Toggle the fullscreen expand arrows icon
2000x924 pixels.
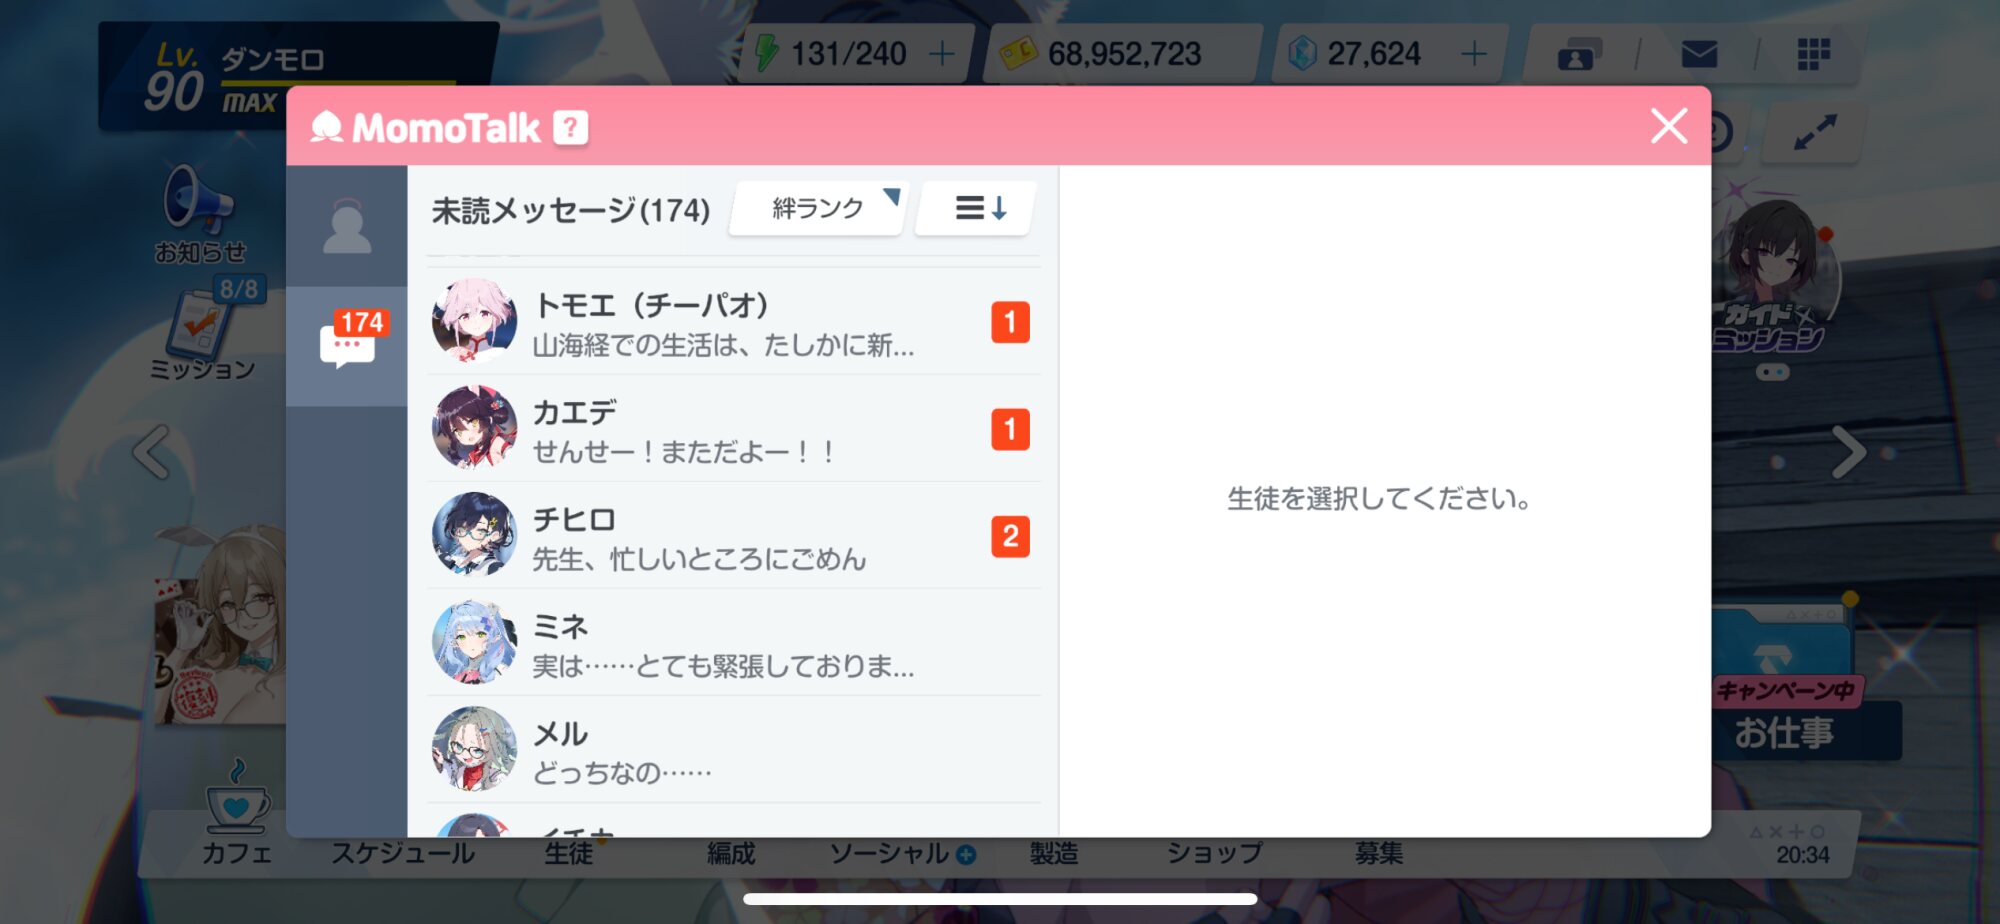pos(1814,132)
